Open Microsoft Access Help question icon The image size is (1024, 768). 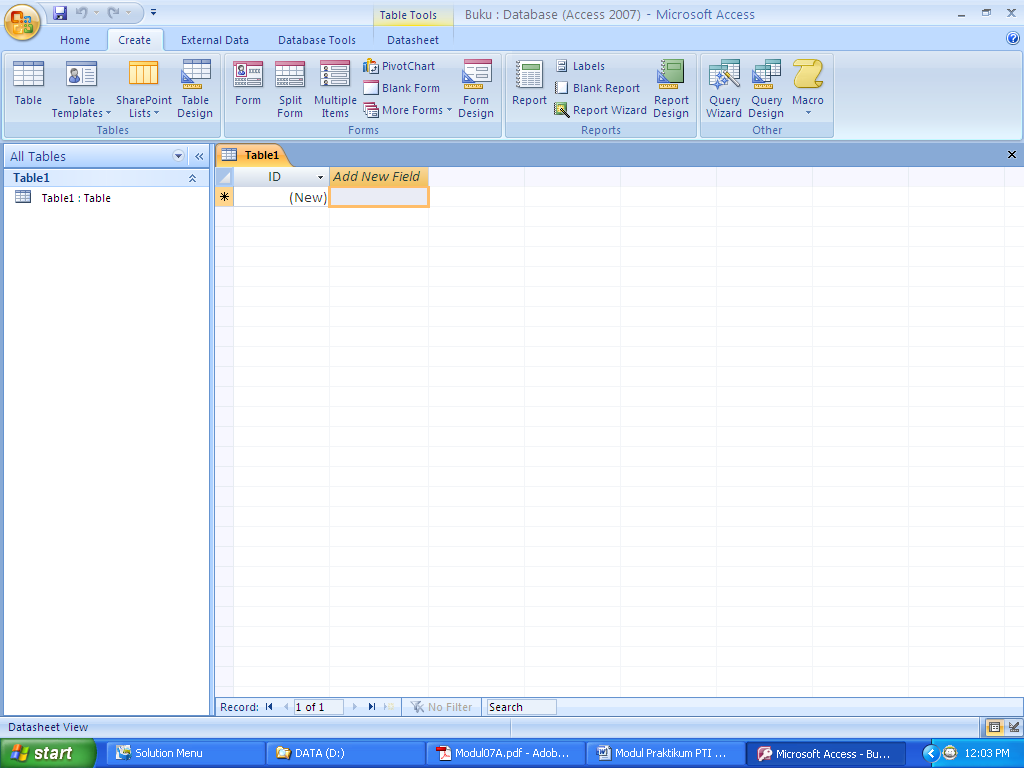(x=1013, y=39)
